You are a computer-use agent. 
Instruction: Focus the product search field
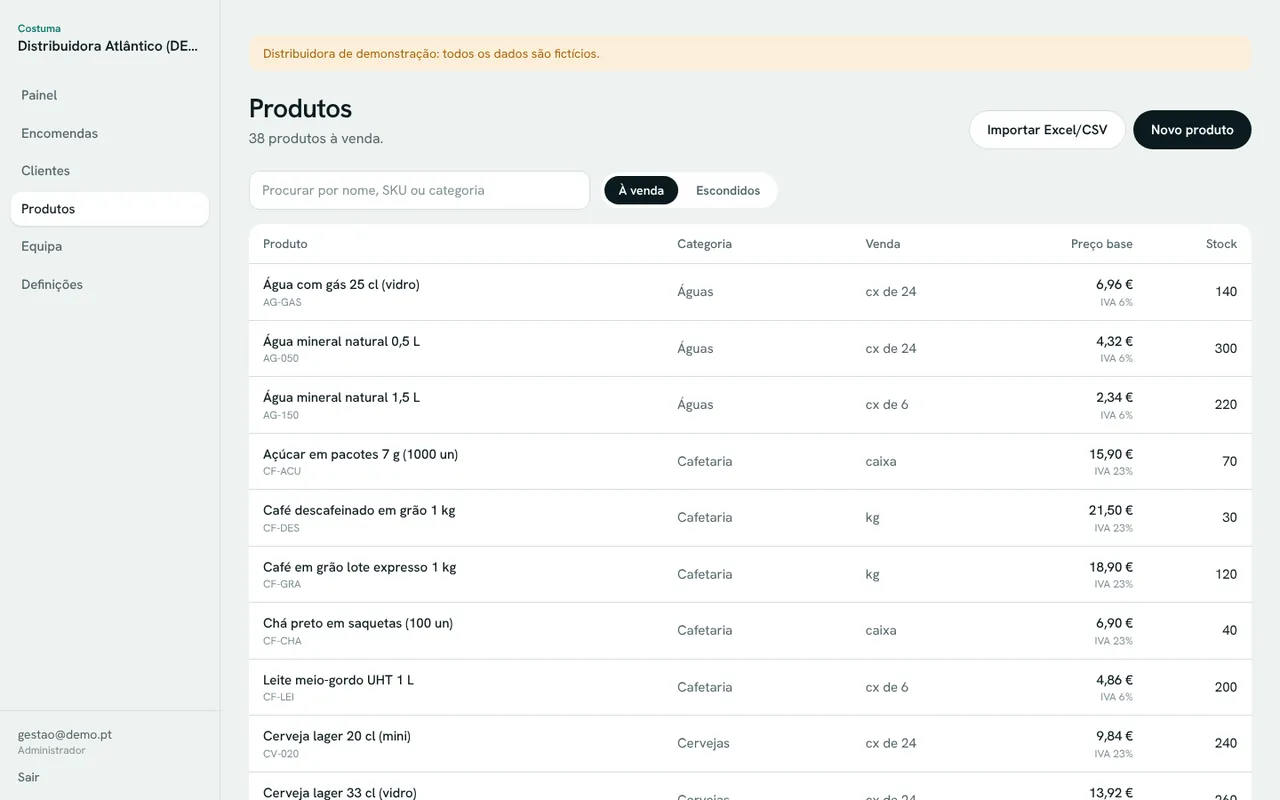click(419, 190)
